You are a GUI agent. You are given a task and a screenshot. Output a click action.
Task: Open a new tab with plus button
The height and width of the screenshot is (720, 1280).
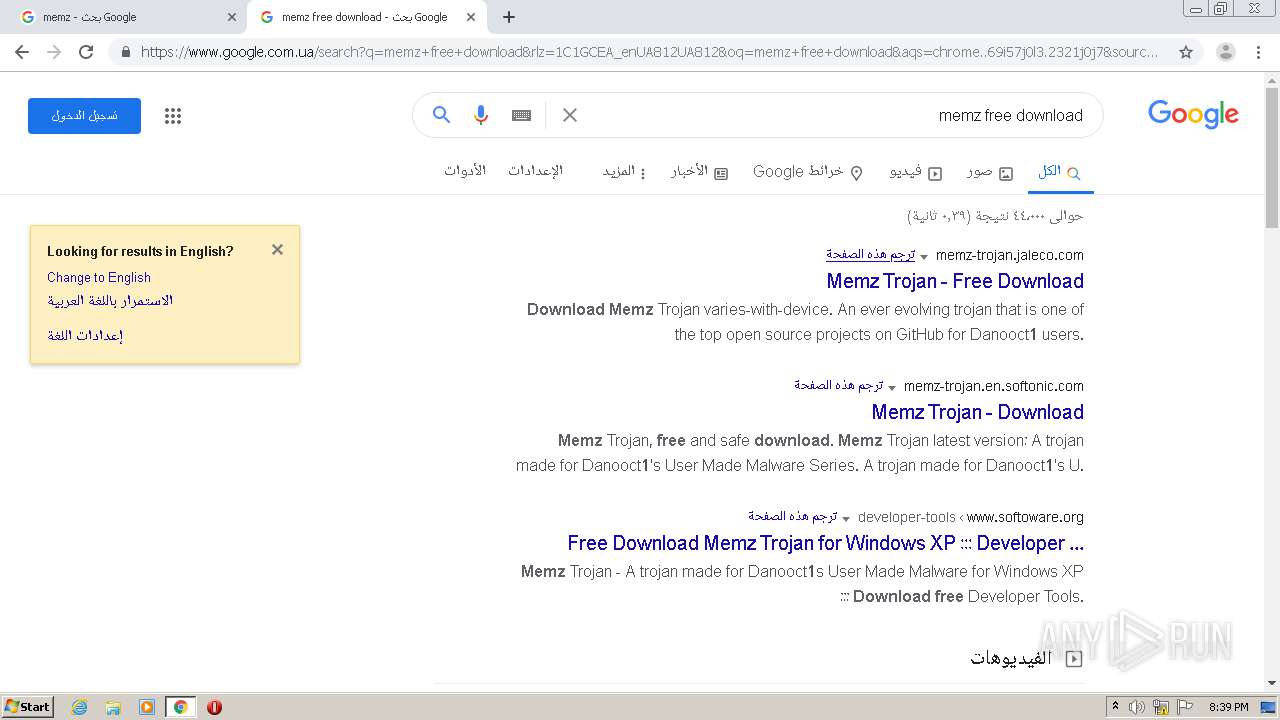pyautogui.click(x=509, y=17)
